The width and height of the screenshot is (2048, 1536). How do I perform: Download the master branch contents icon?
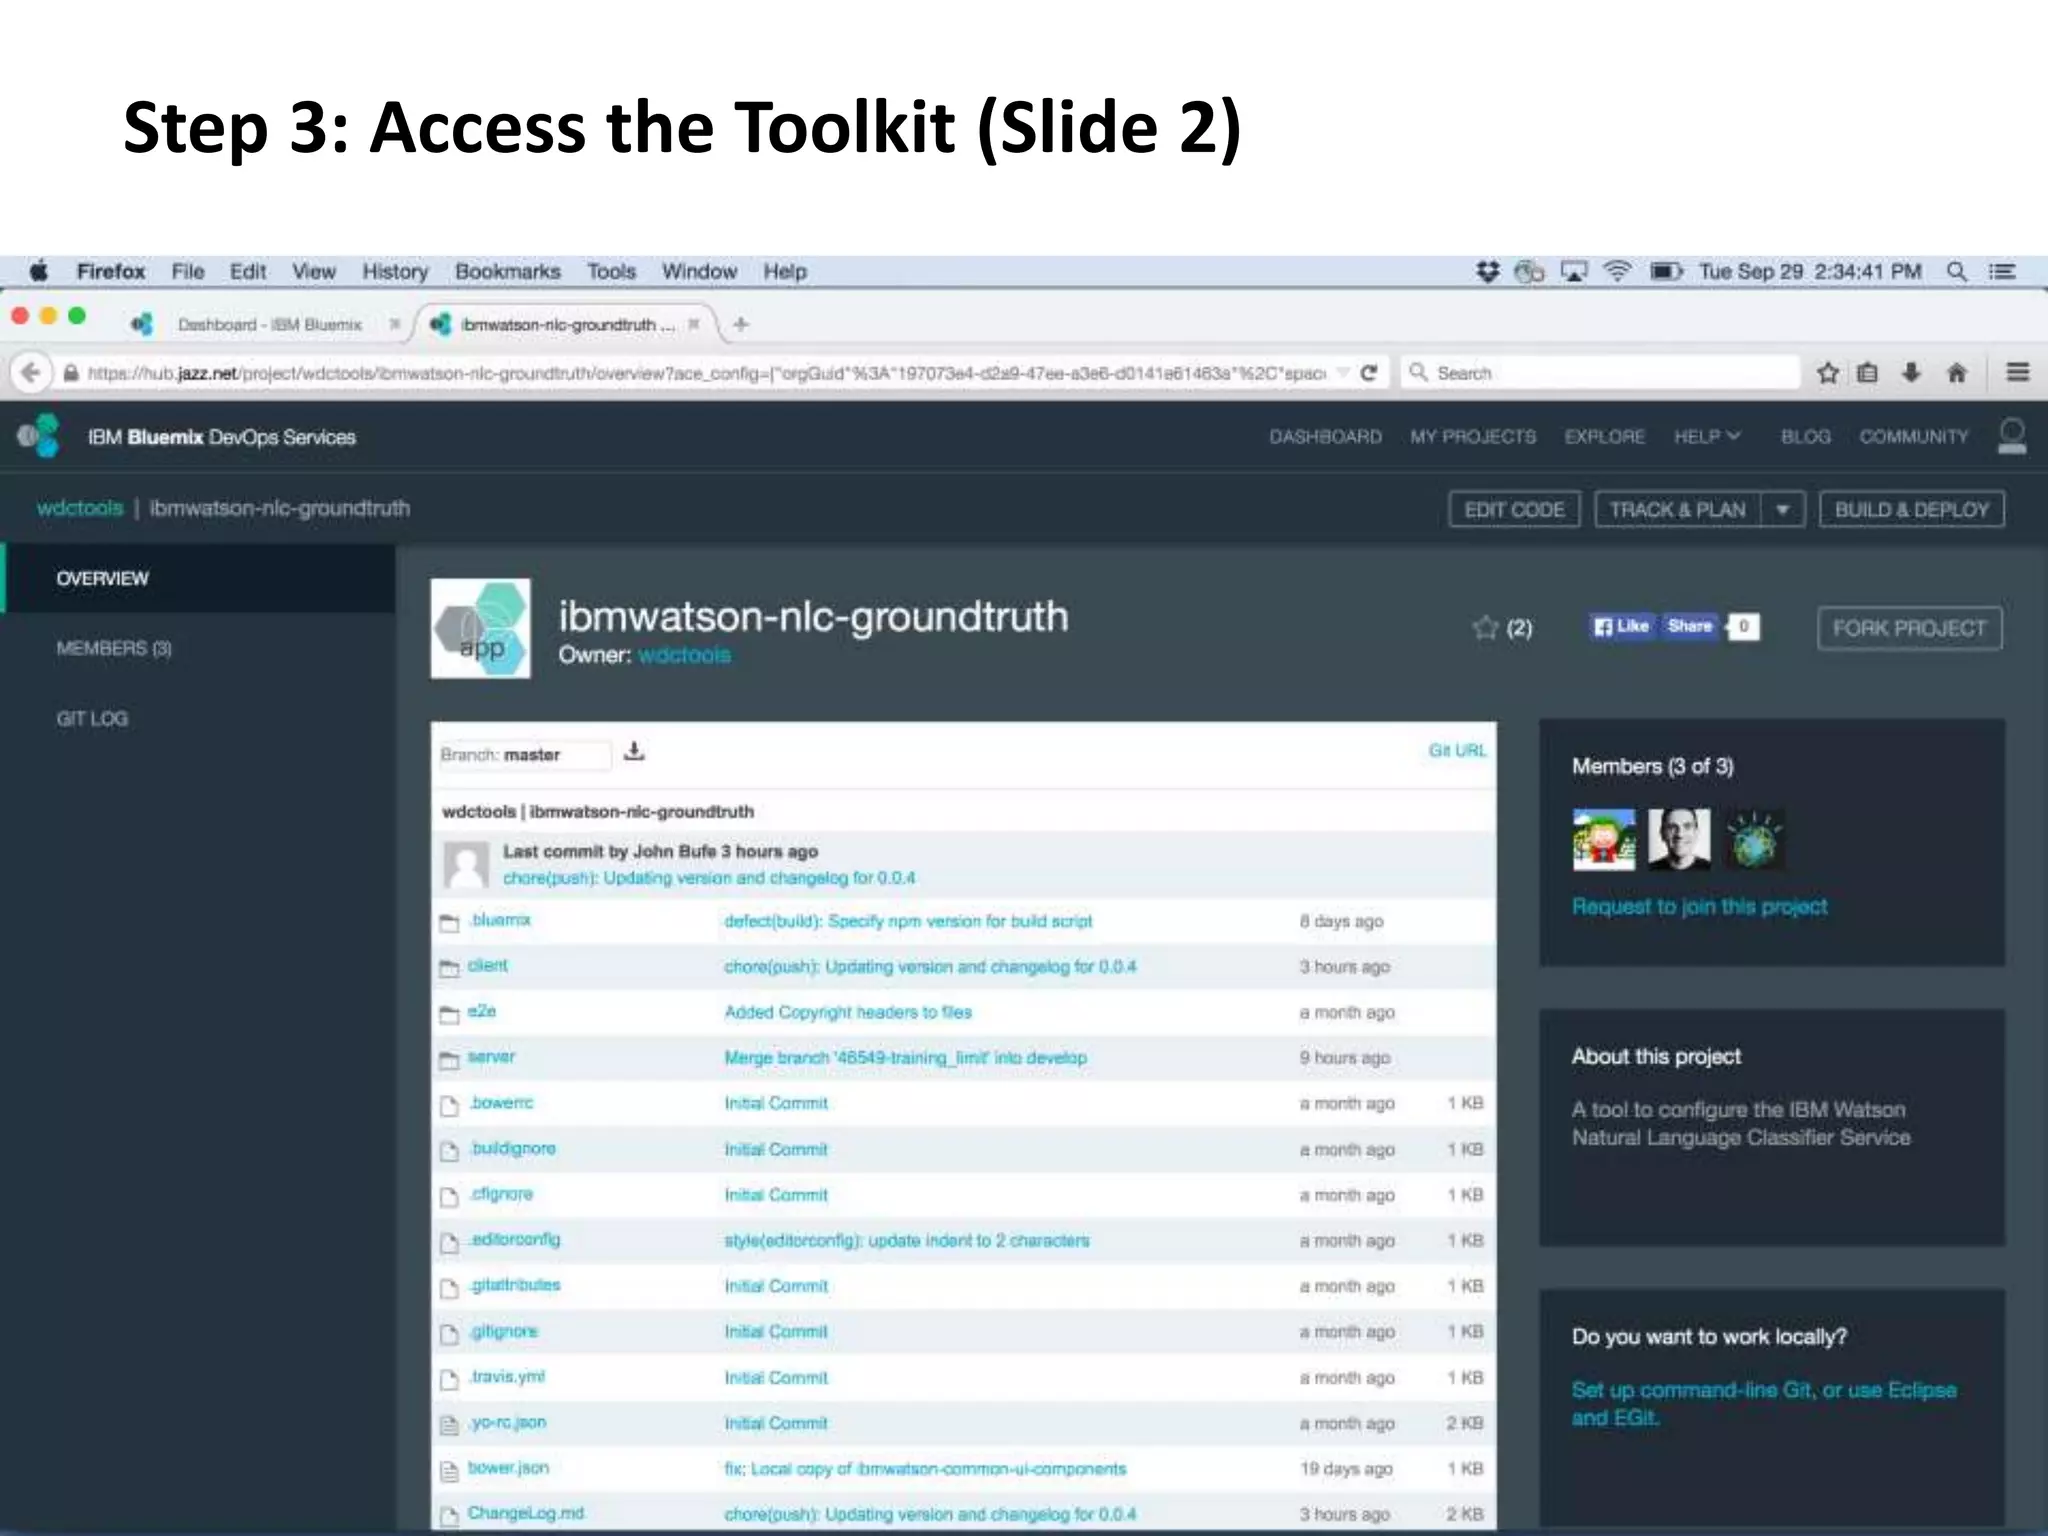[634, 752]
